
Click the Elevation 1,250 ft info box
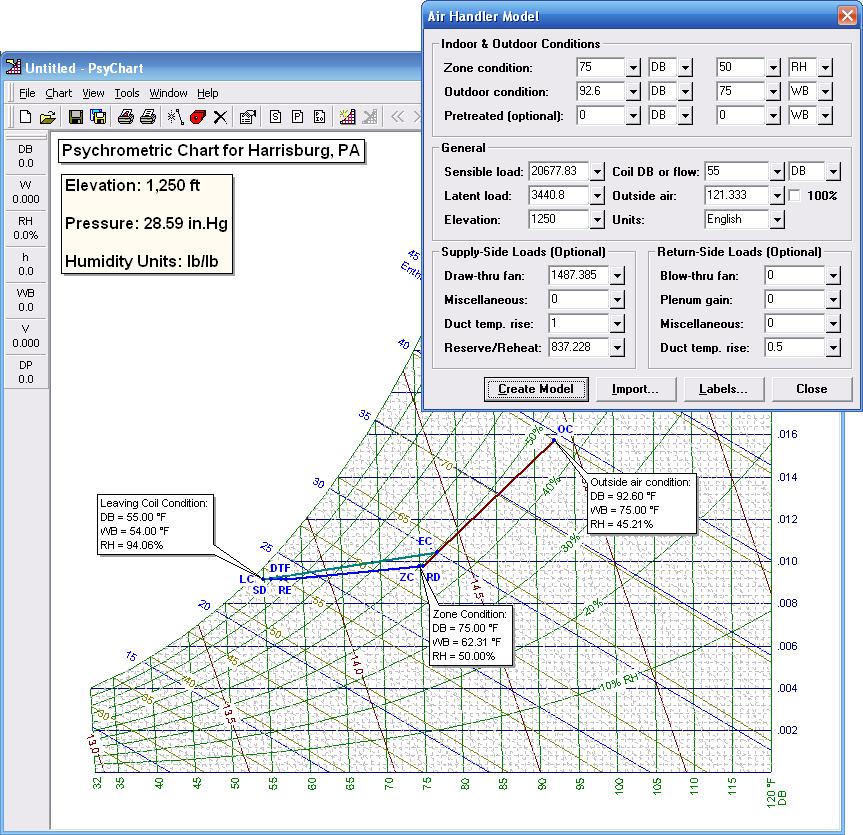tap(146, 223)
